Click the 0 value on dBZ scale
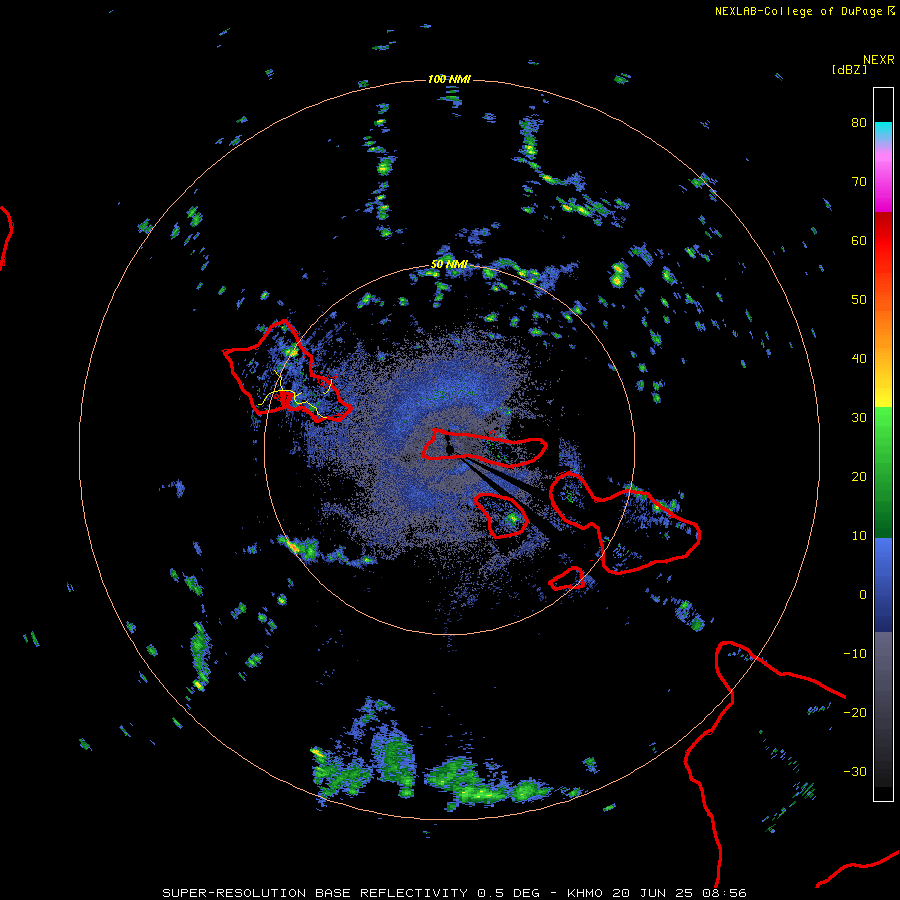This screenshot has height=900, width=900. tap(863, 595)
